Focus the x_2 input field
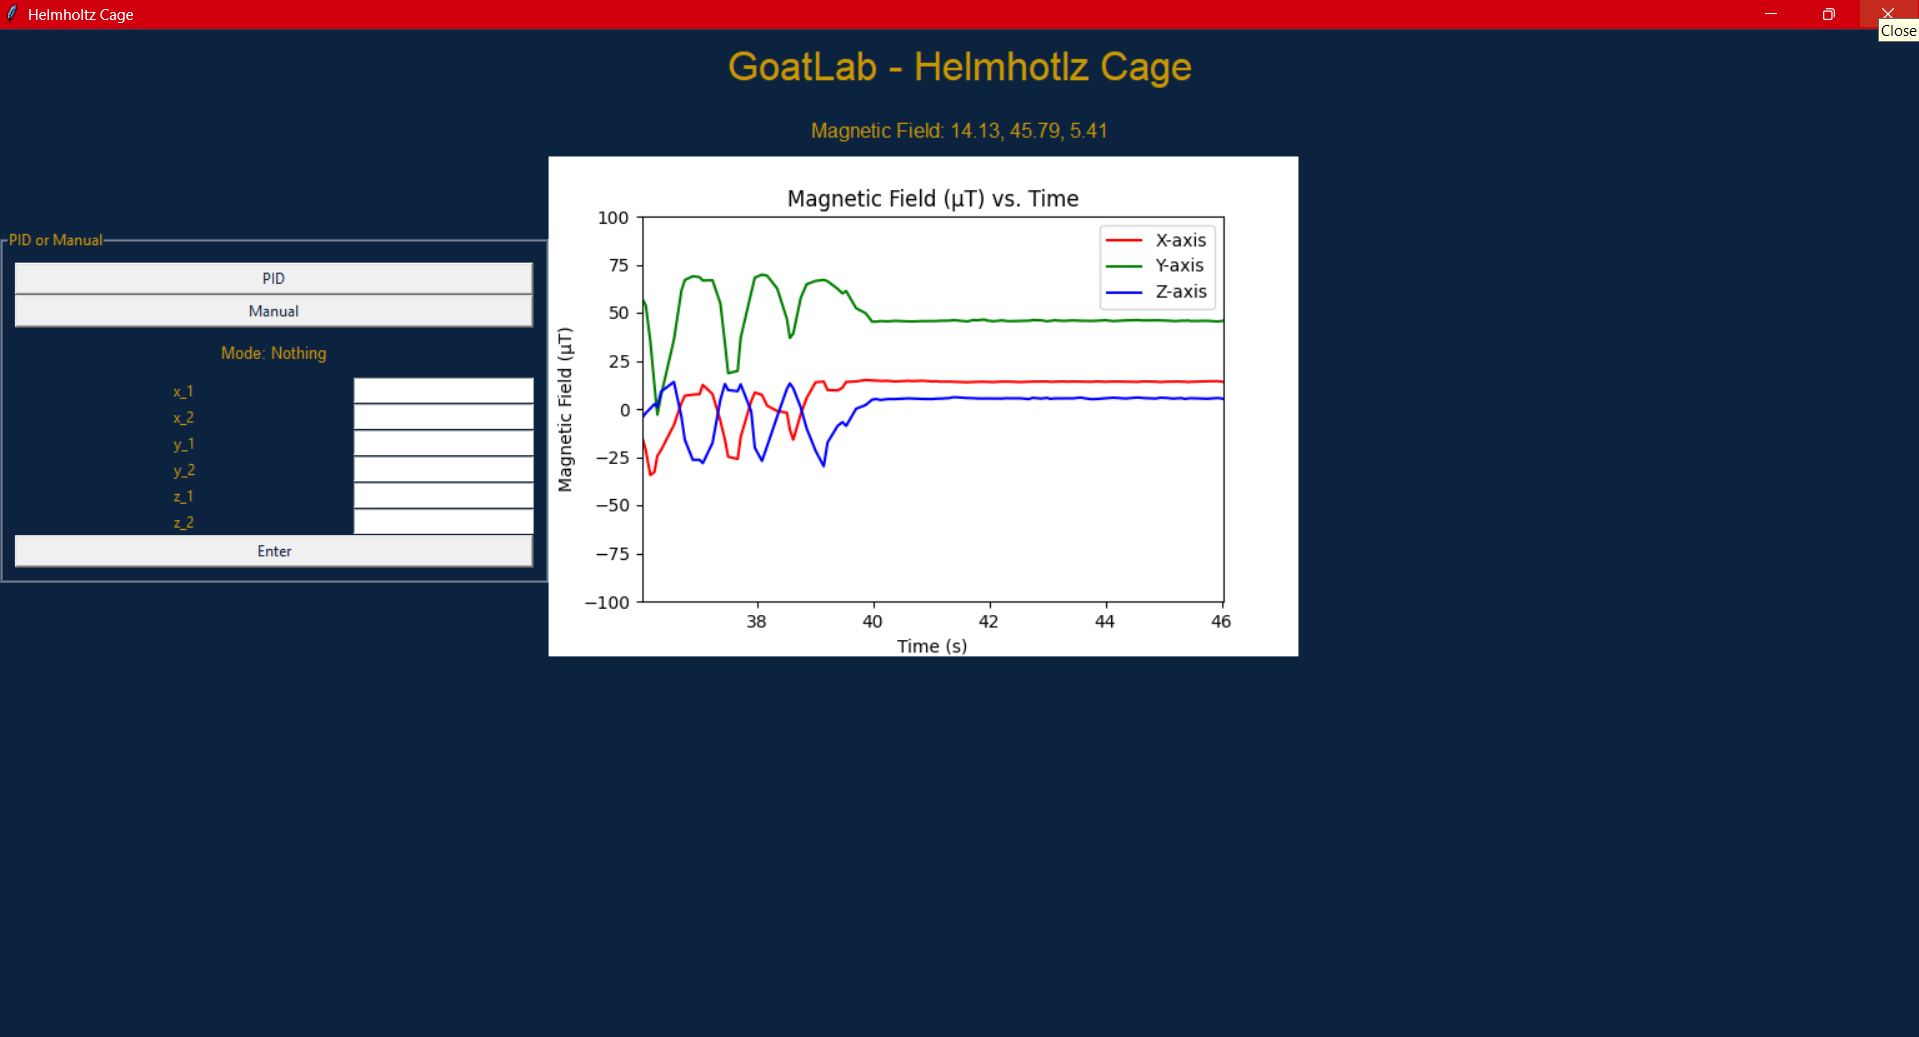 443,417
